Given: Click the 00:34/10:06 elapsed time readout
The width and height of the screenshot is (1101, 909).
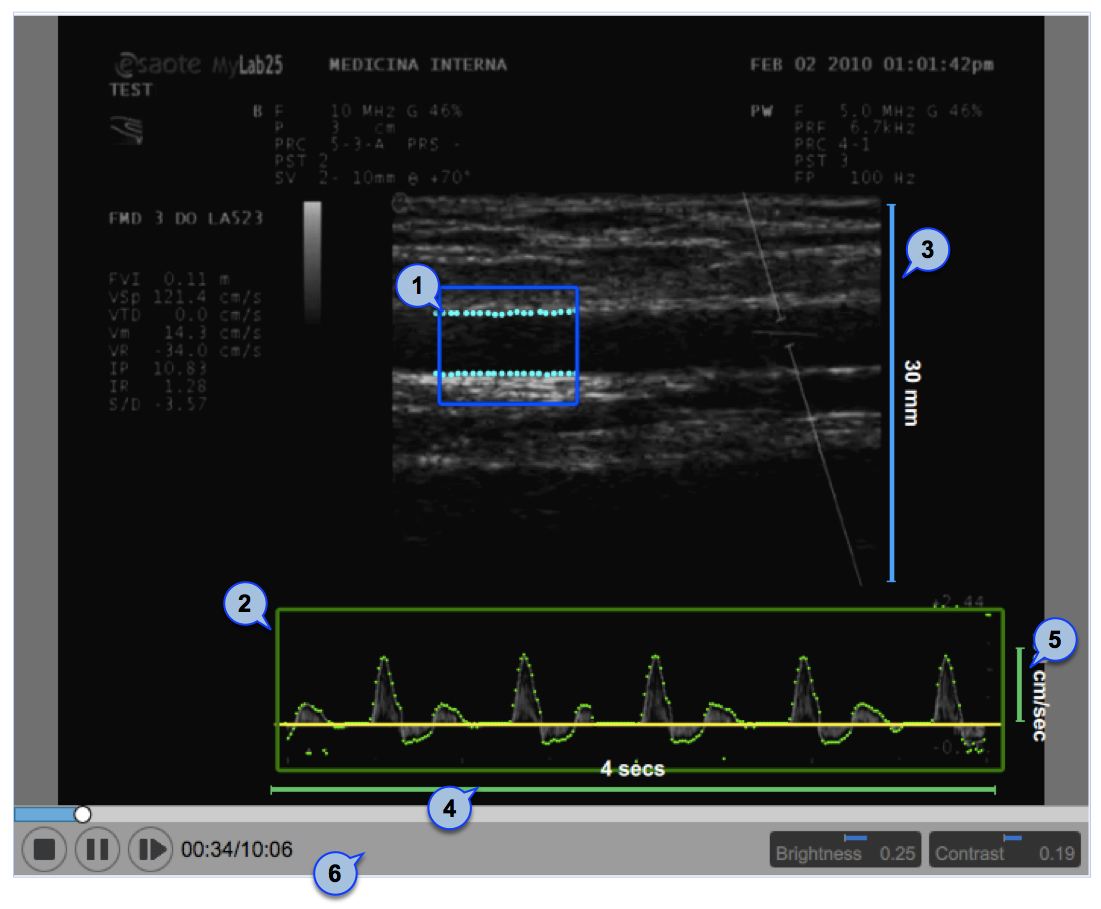Looking at the screenshot, I should tap(237, 850).
